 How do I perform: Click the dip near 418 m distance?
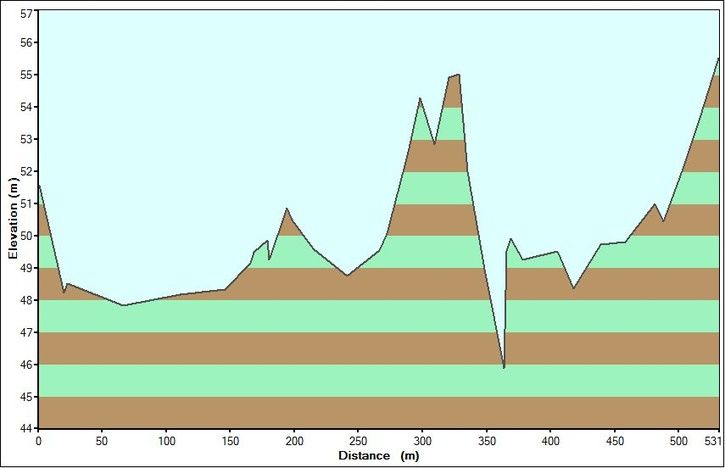pos(574,288)
